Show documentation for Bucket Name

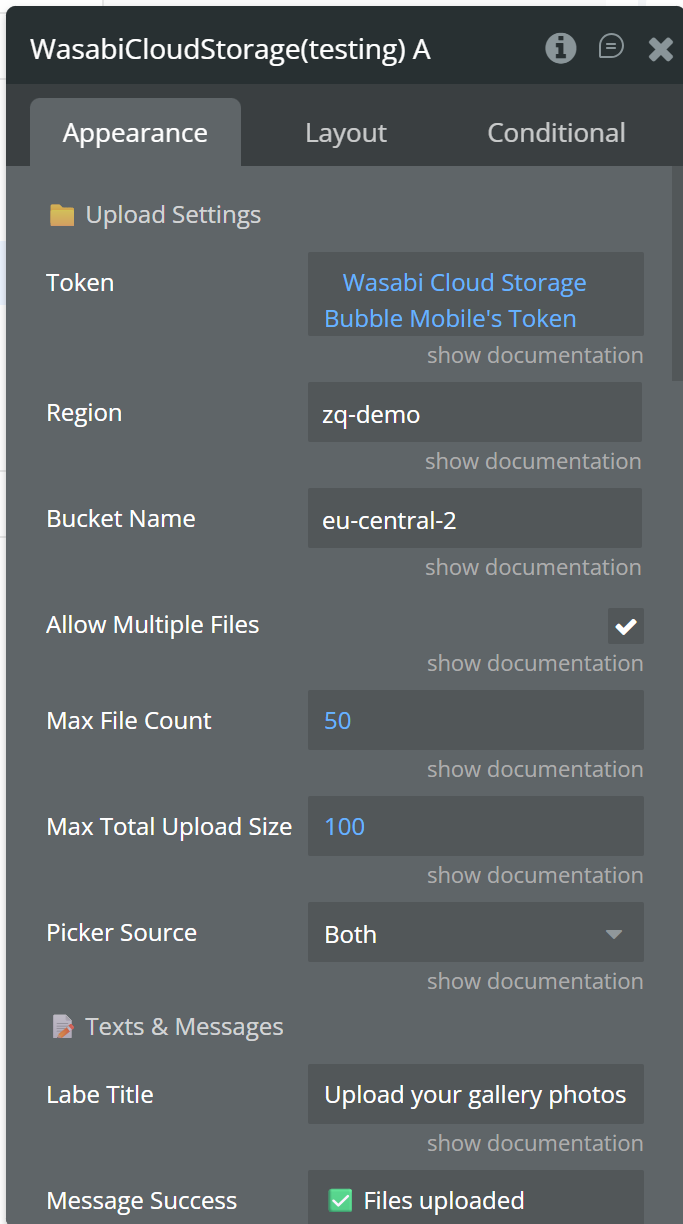point(533,567)
